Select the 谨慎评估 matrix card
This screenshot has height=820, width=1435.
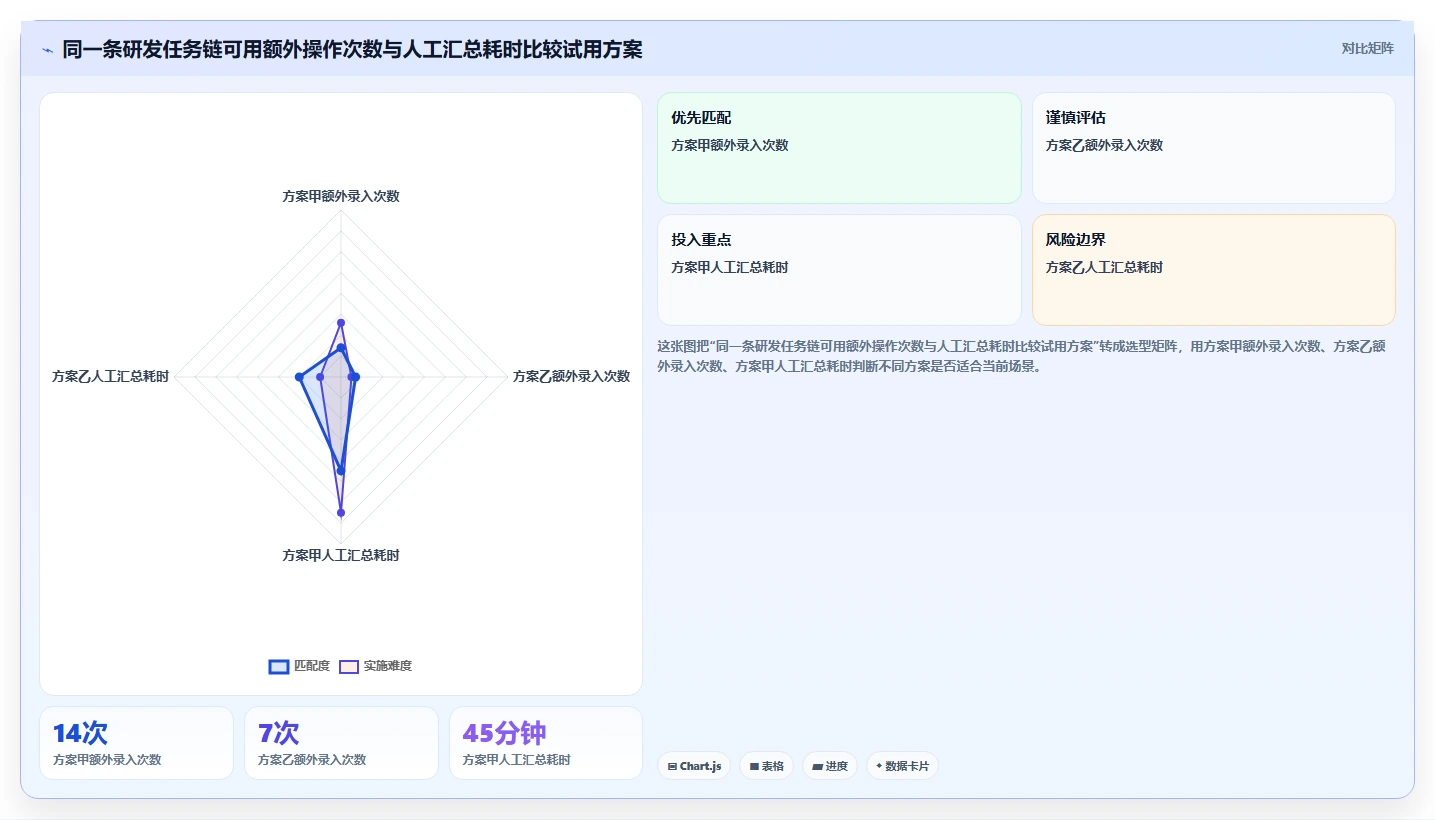[1213, 148]
